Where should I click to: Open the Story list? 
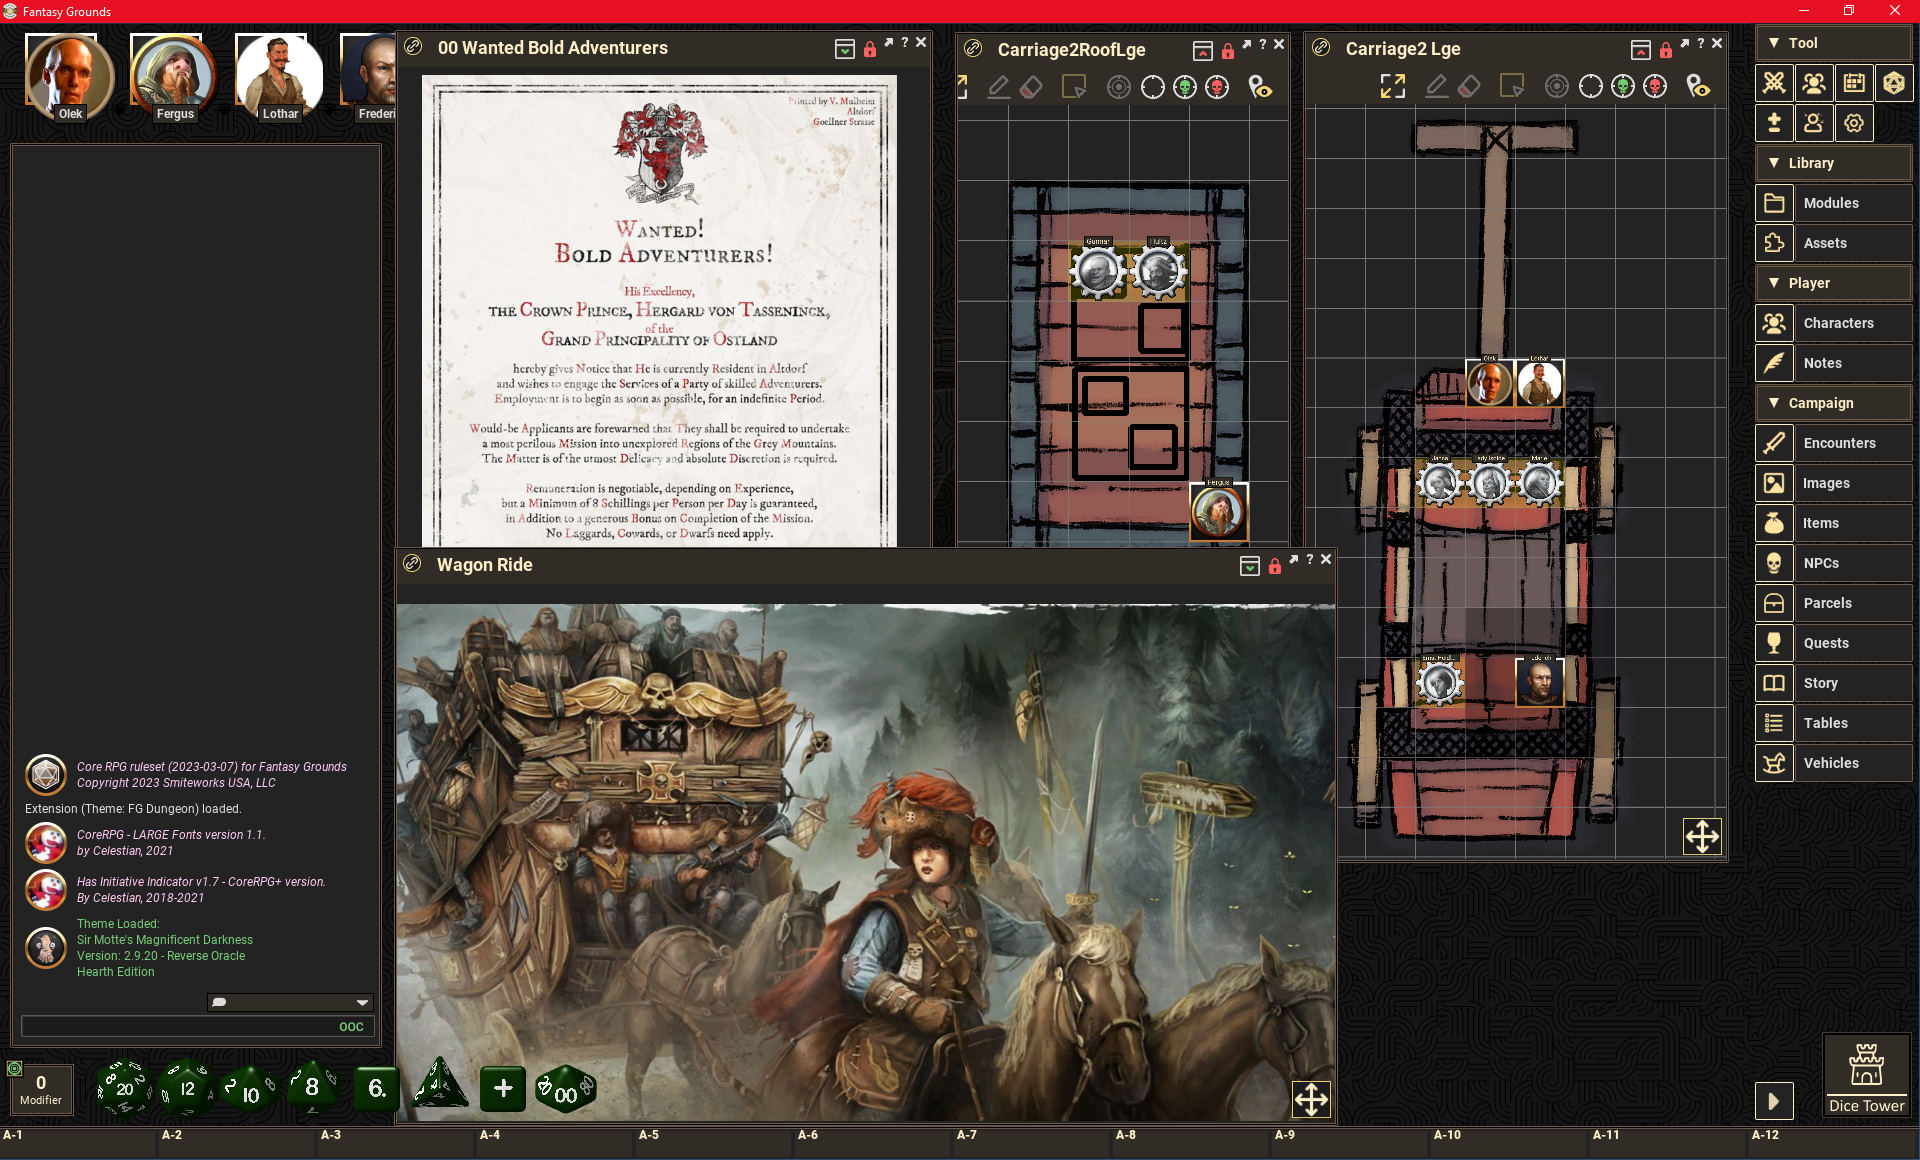click(x=1833, y=683)
